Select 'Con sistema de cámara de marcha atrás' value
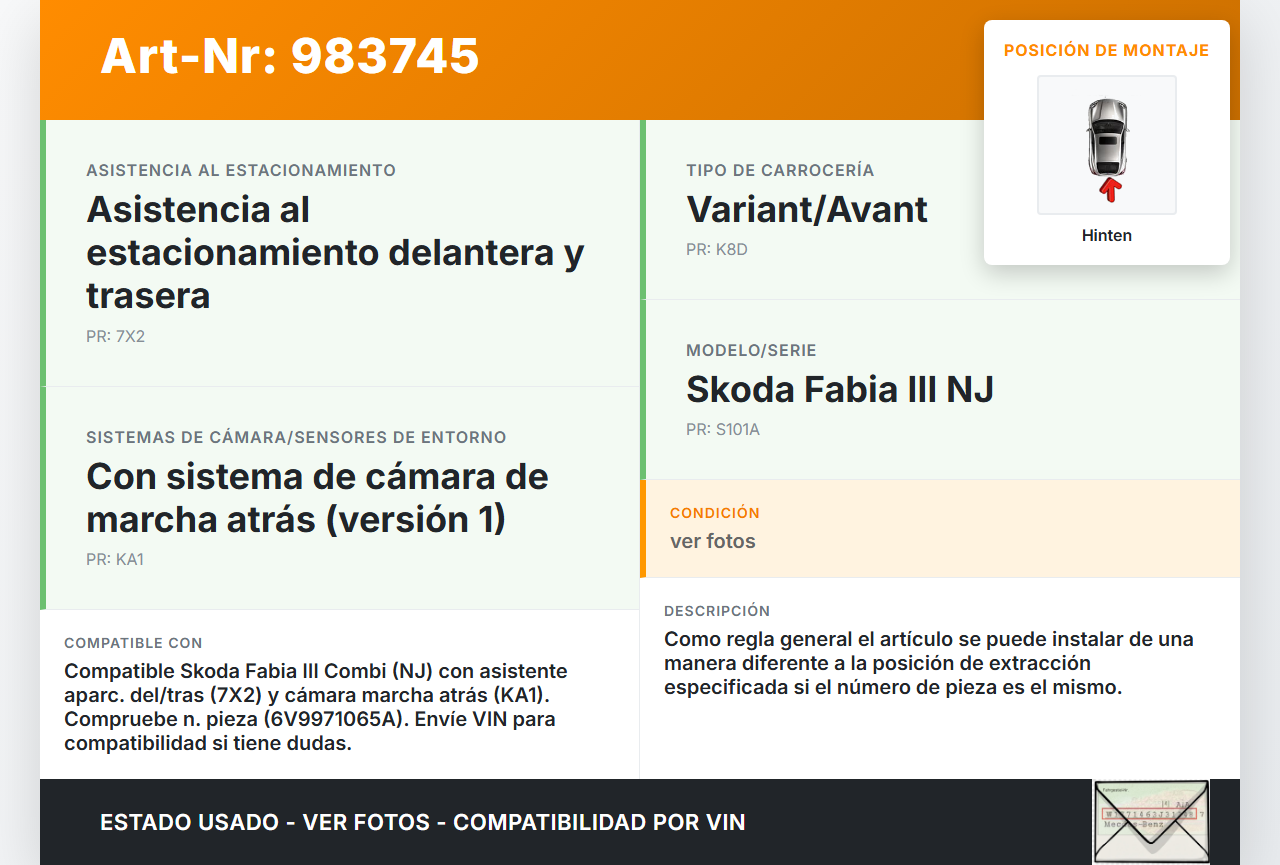The width and height of the screenshot is (1280, 865). pyautogui.click(x=317, y=498)
